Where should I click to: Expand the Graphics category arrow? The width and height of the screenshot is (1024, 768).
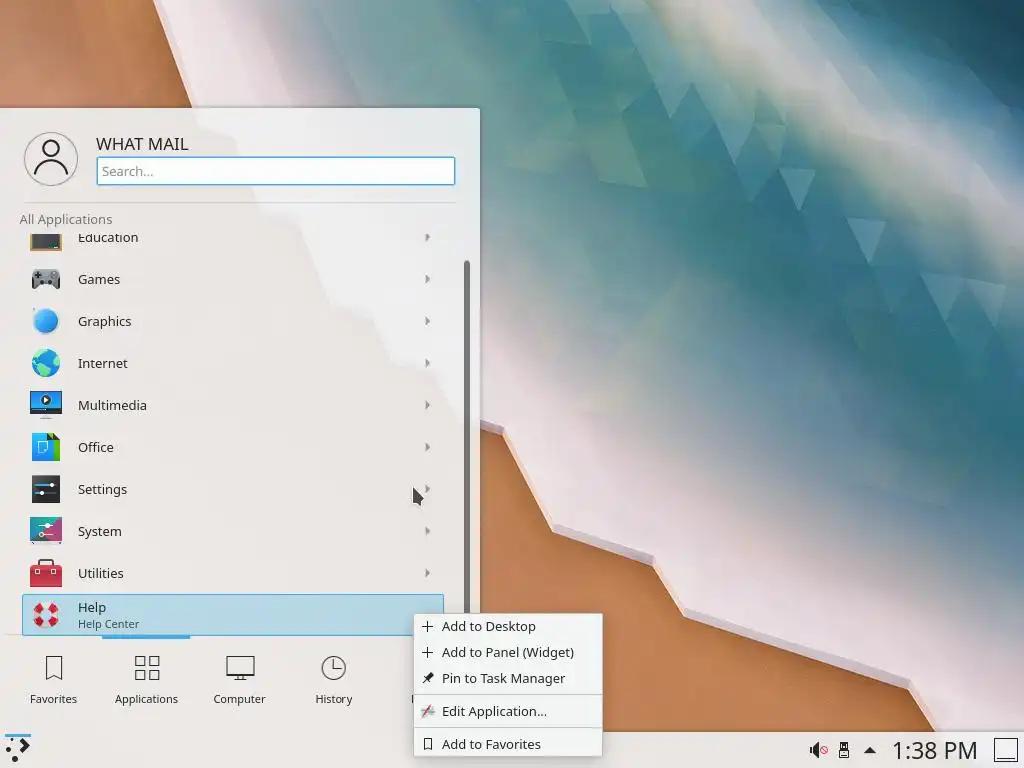click(427, 321)
